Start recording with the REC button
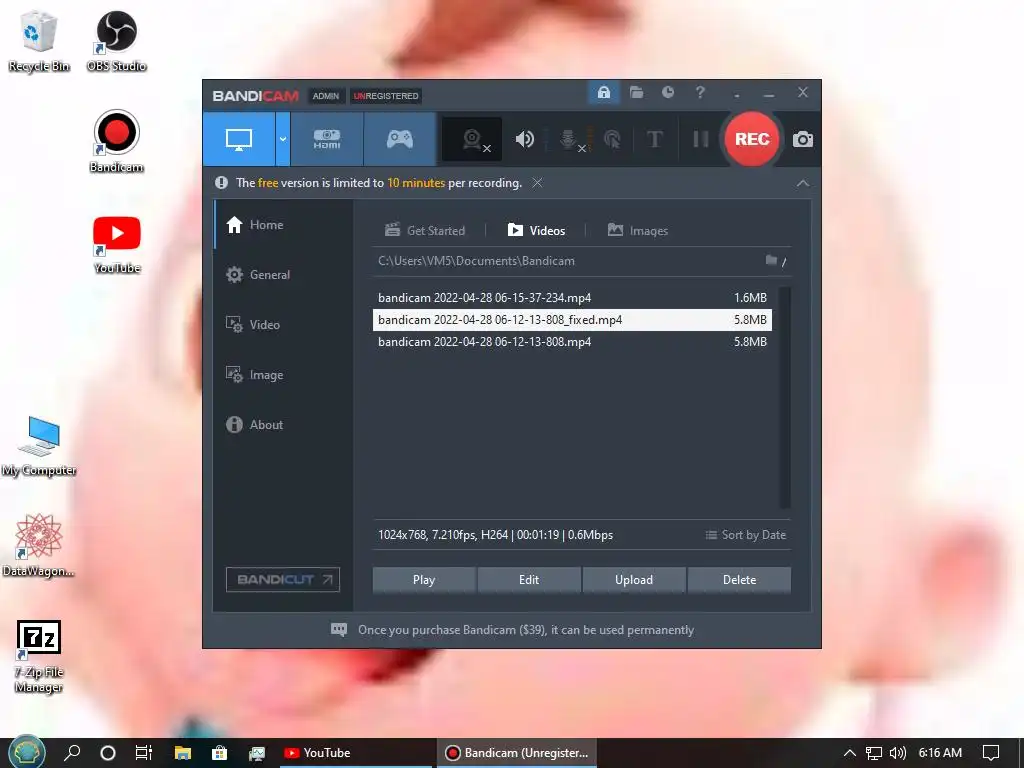 752,139
